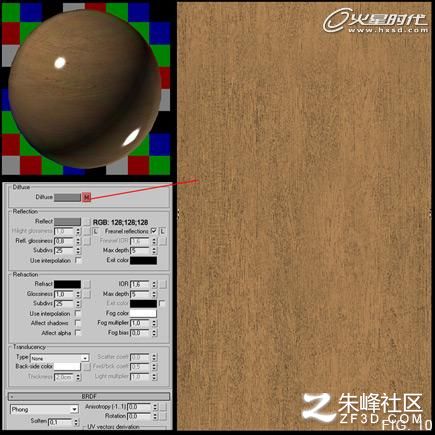435x435 pixels.
Task: Click the Reflect map slot button
Action: point(87,222)
